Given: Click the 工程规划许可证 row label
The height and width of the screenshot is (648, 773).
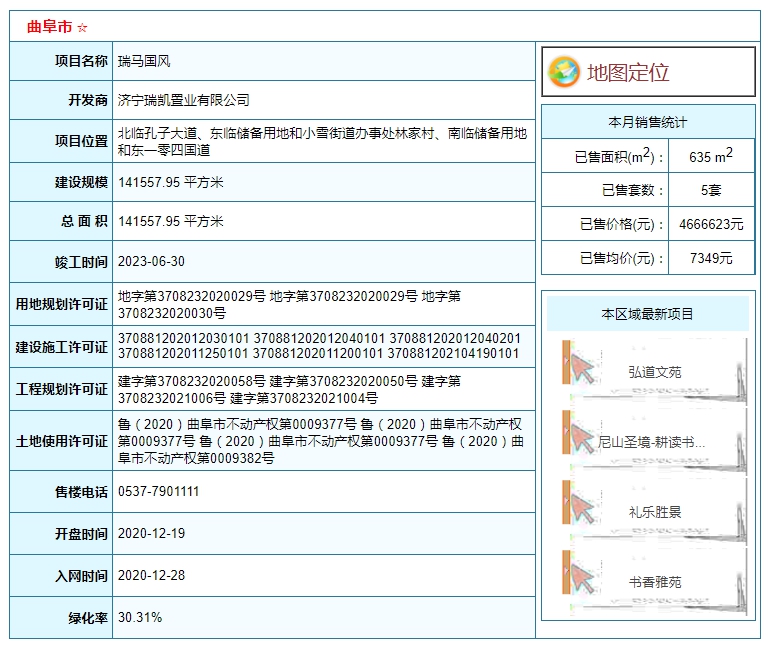Looking at the screenshot, I should (x=62, y=389).
